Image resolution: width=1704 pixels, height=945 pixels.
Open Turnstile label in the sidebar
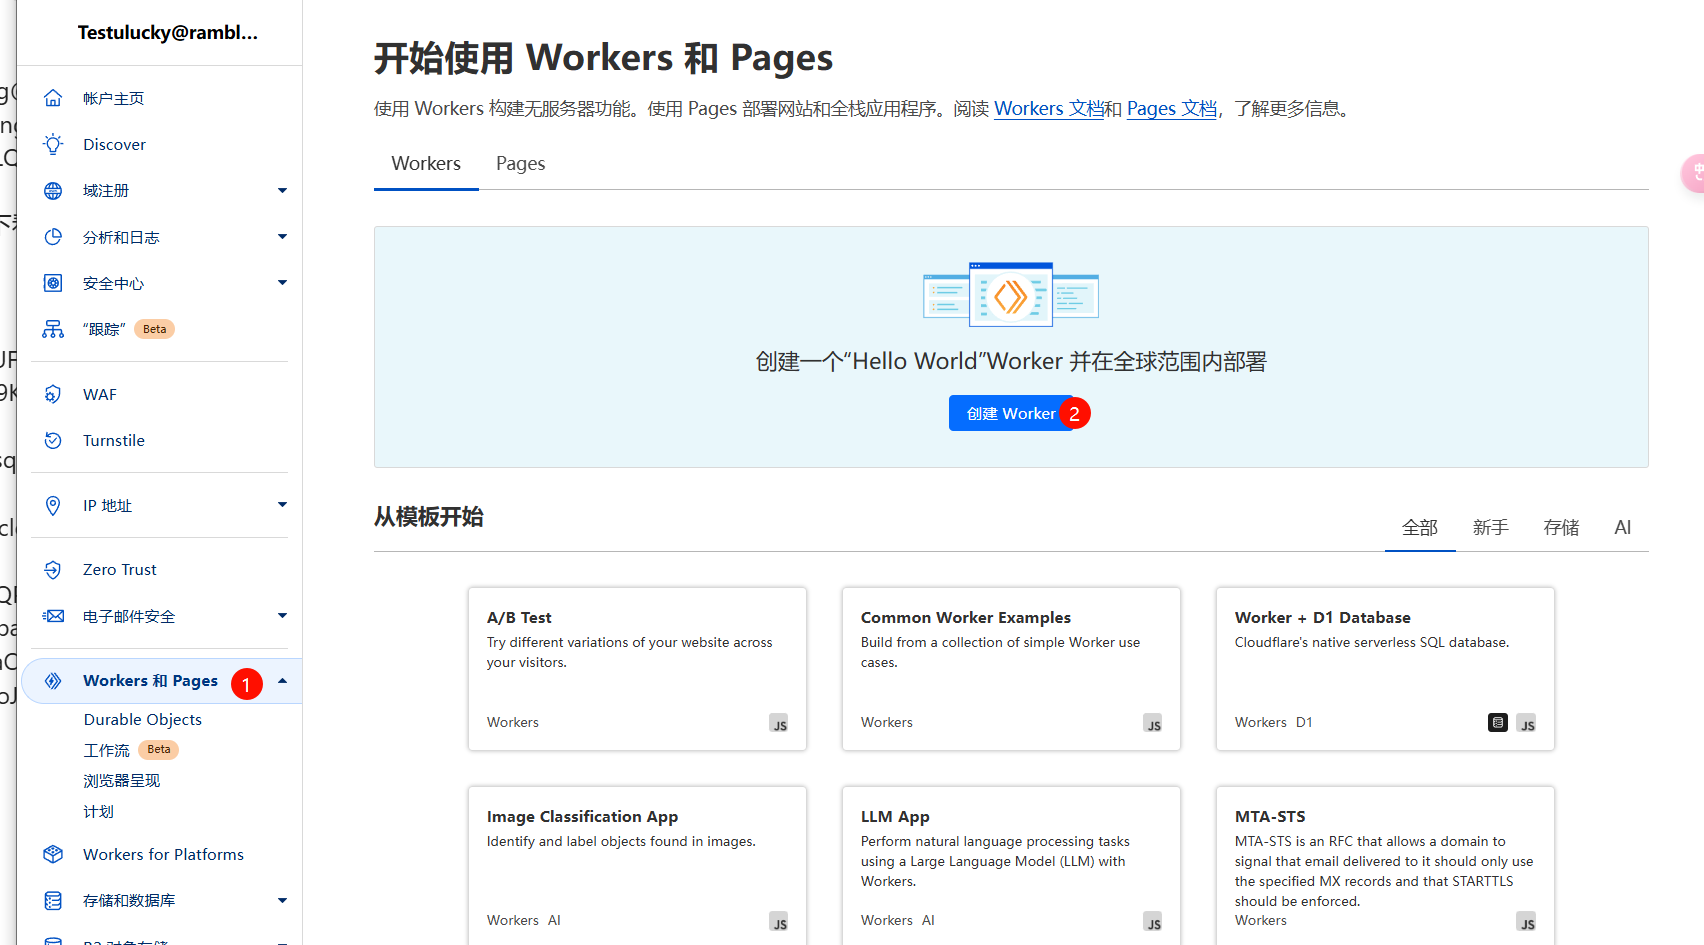(114, 440)
